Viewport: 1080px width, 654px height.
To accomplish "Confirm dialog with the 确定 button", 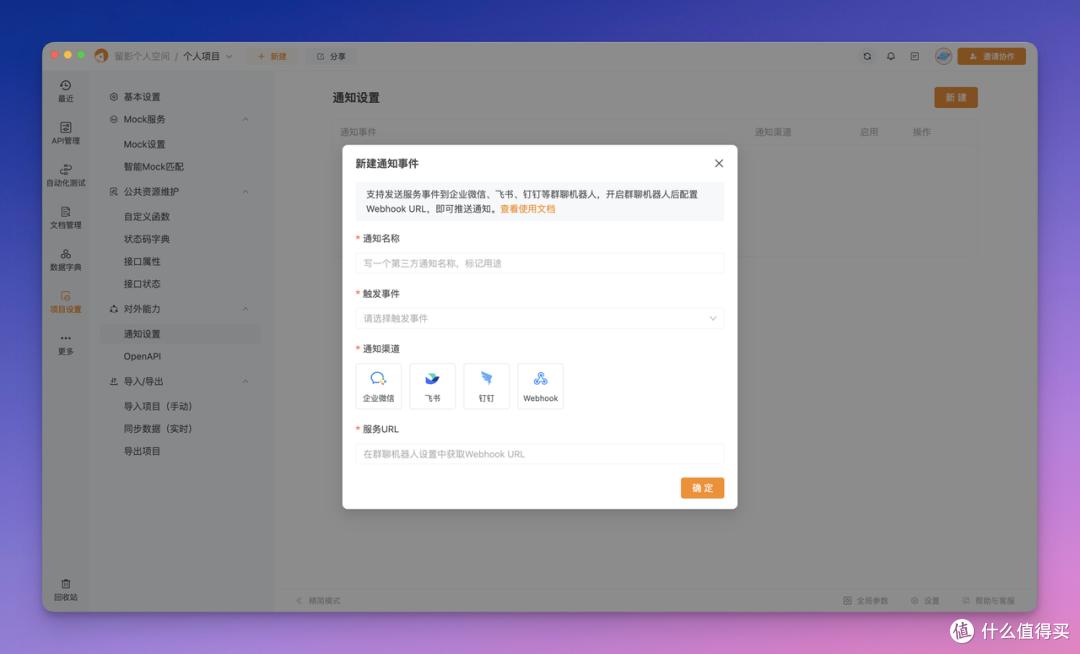I will coord(702,488).
